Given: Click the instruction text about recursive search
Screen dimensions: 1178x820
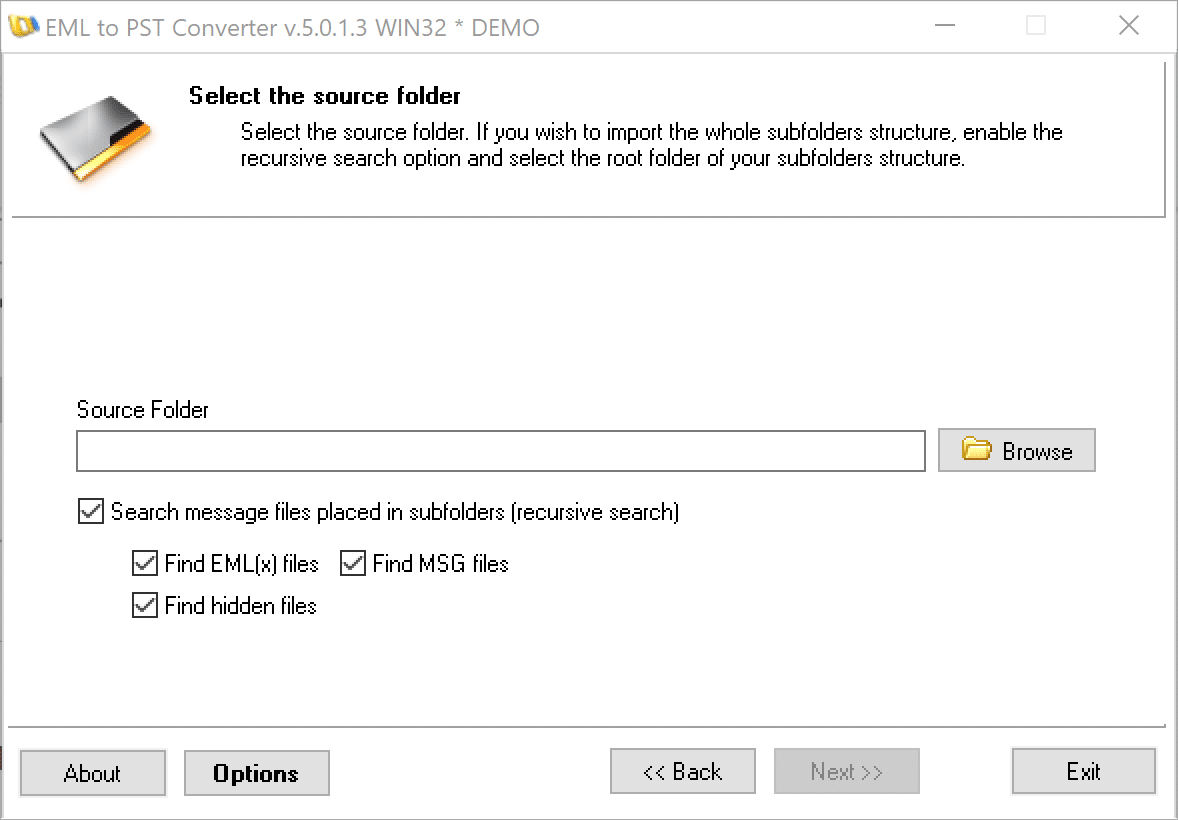Looking at the screenshot, I should 651,145.
